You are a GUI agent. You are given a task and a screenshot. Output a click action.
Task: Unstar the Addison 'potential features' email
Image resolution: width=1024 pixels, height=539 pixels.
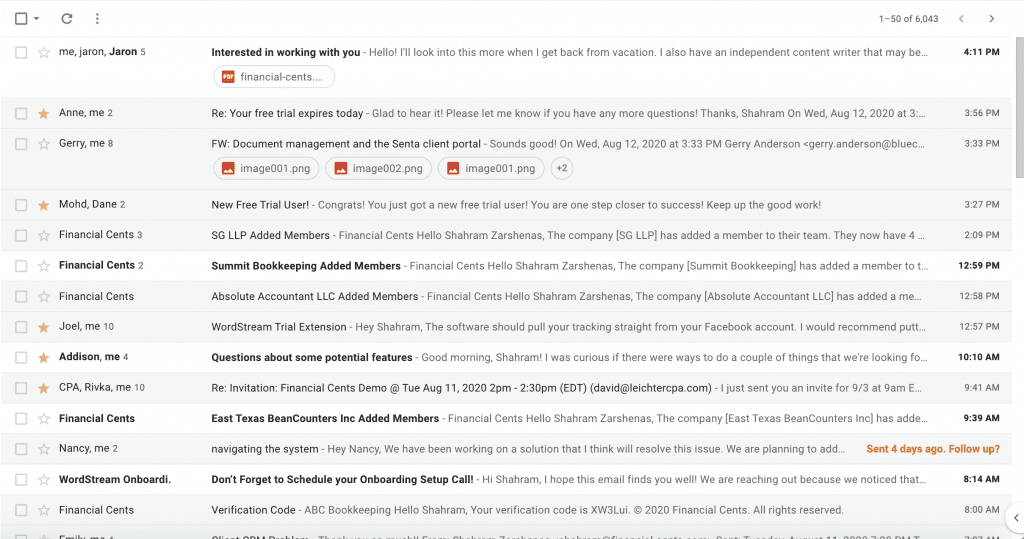pyautogui.click(x=44, y=357)
